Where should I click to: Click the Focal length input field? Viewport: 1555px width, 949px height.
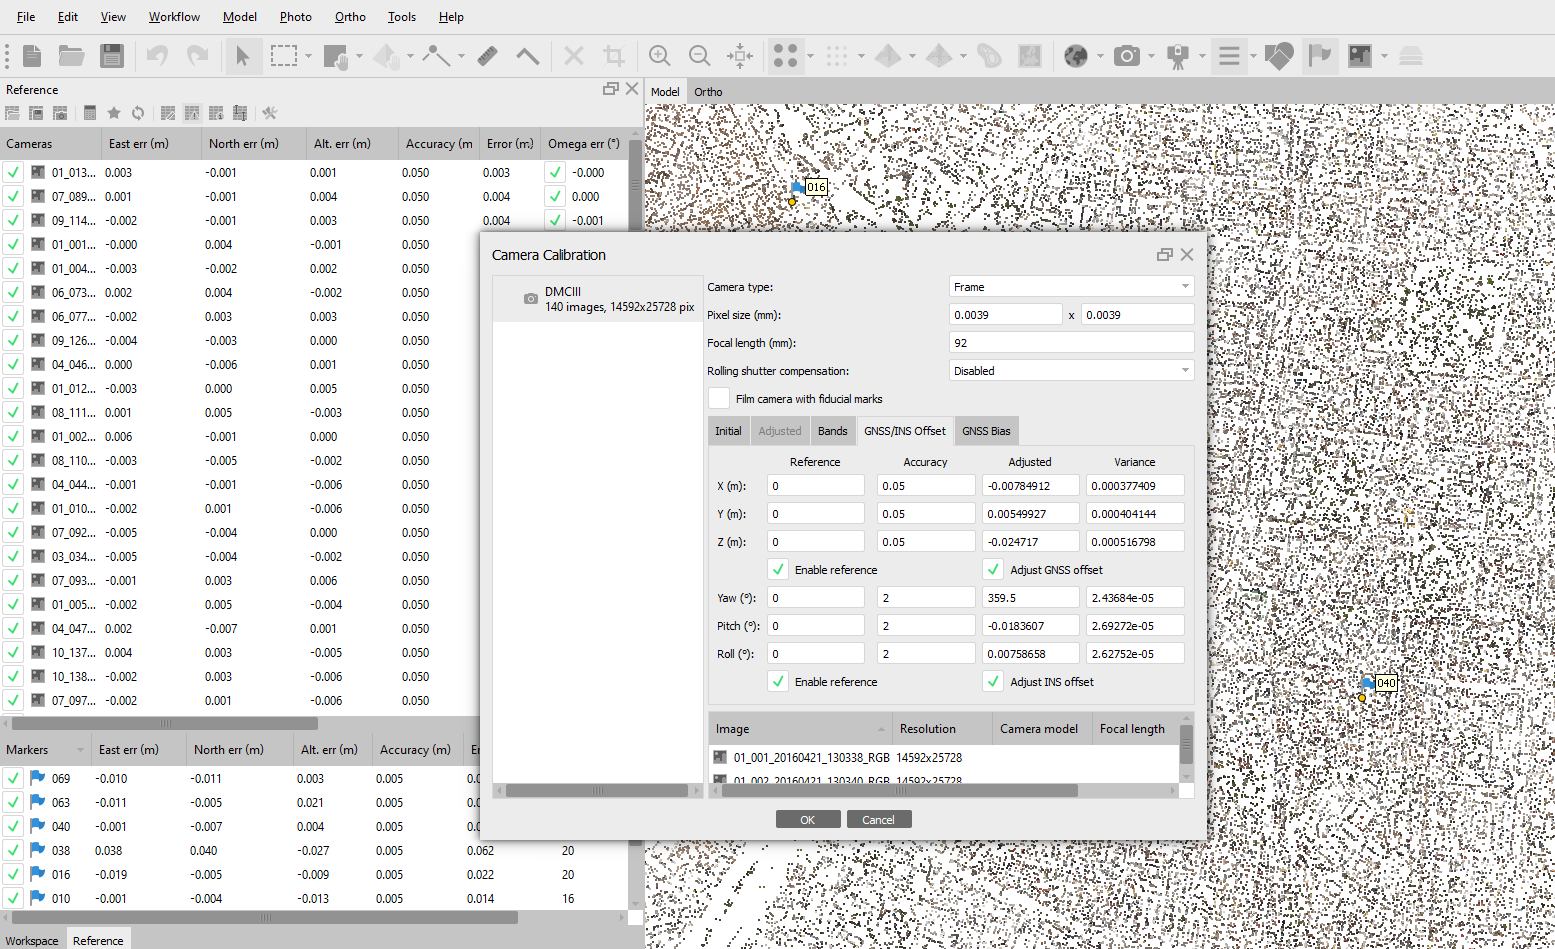point(1070,343)
